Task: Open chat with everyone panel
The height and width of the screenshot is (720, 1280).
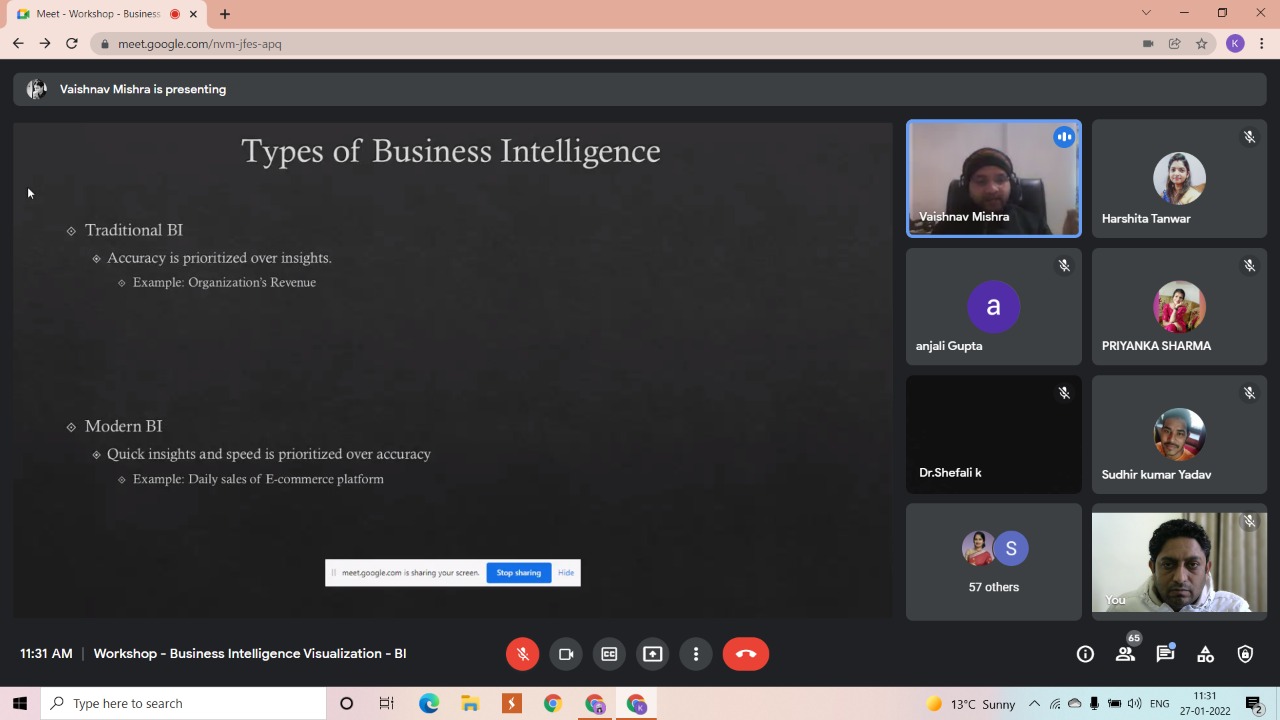Action: [1165, 654]
